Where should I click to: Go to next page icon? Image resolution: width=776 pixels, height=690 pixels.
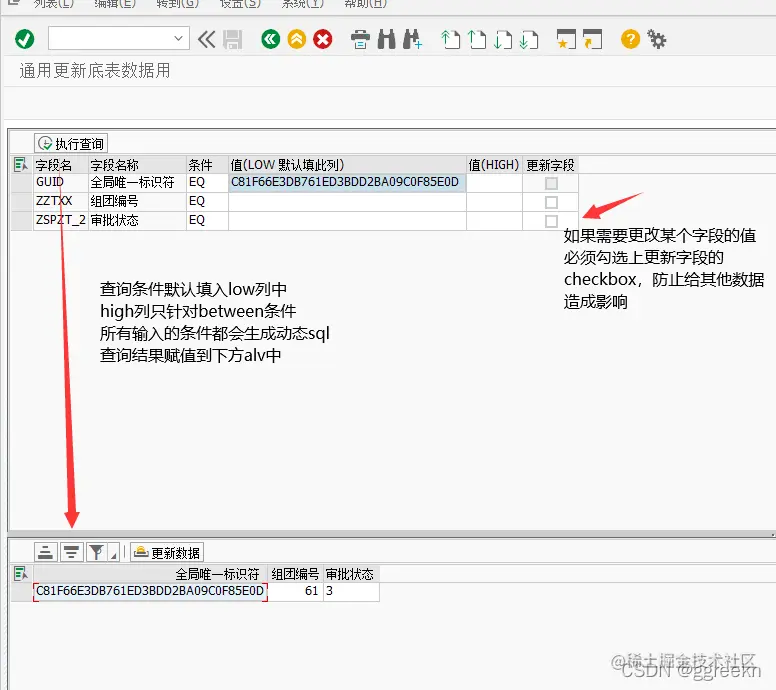(x=503, y=40)
